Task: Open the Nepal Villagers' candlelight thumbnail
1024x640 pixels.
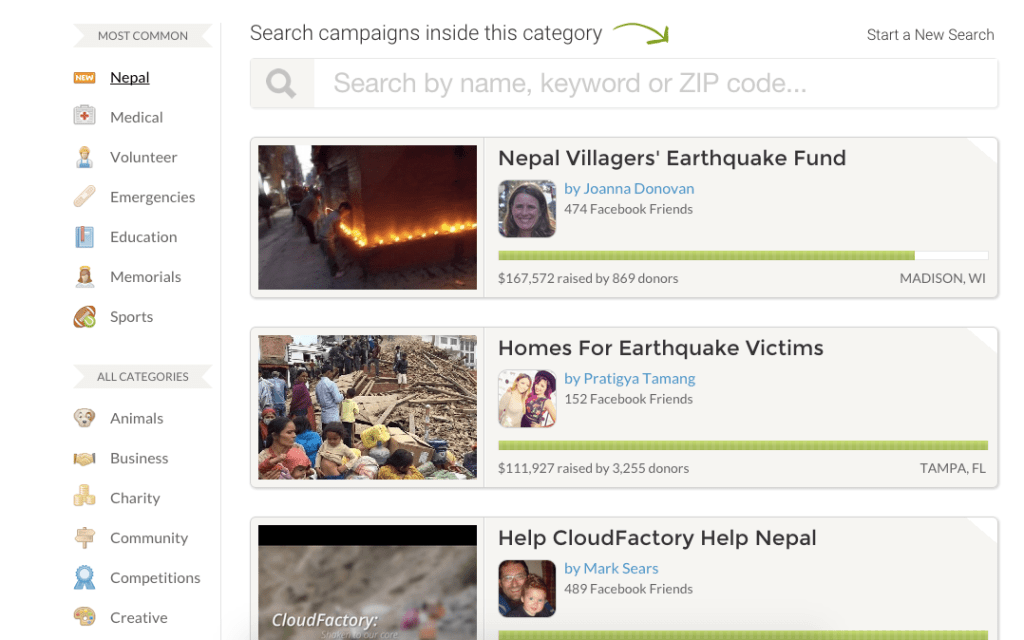Action: 367,217
